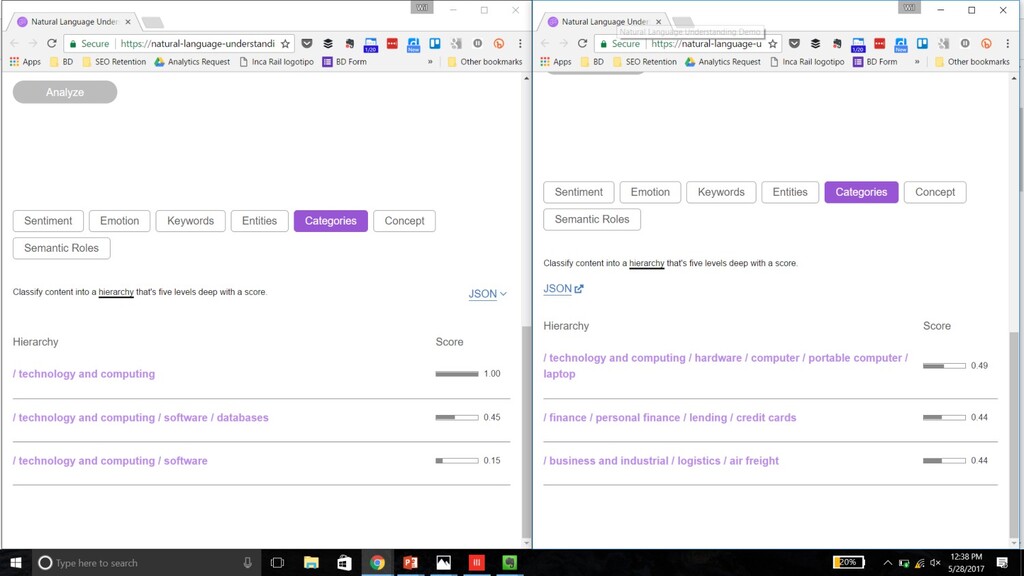Click left window address bar URL
The image size is (1024, 576).
tap(197, 44)
